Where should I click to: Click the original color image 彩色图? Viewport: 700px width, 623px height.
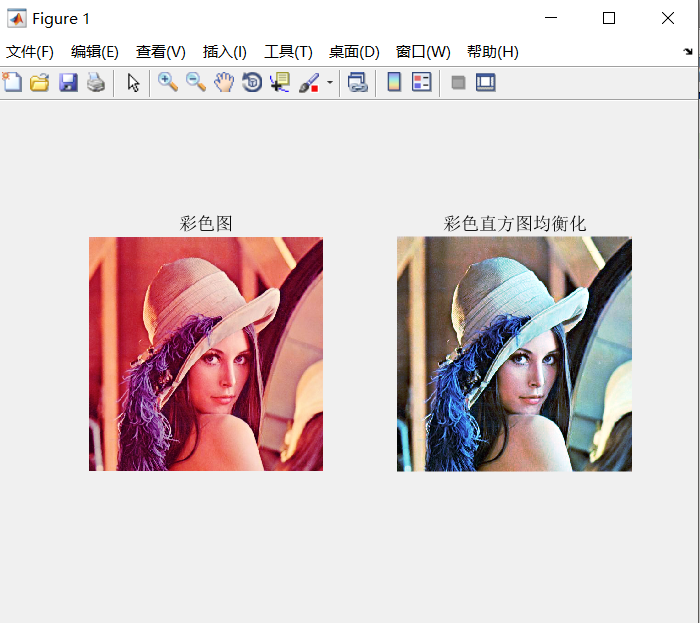[x=206, y=354]
